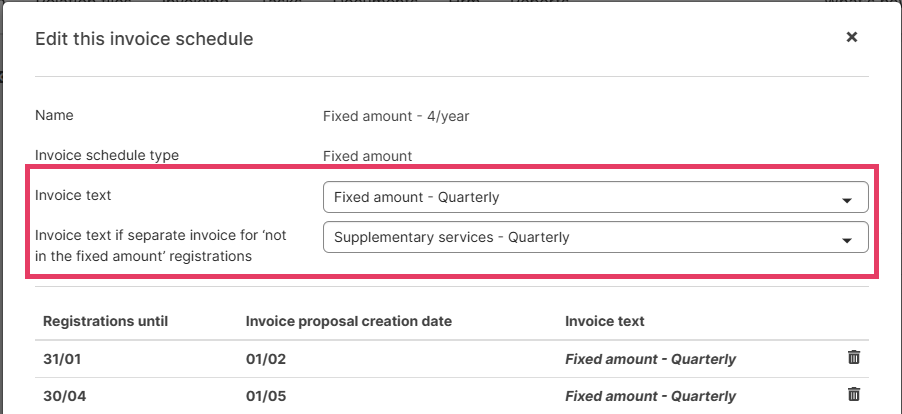902x414 pixels.
Task: Click the arrow of the Fixed amount - Quarterly dropdown
Action: coord(847,199)
